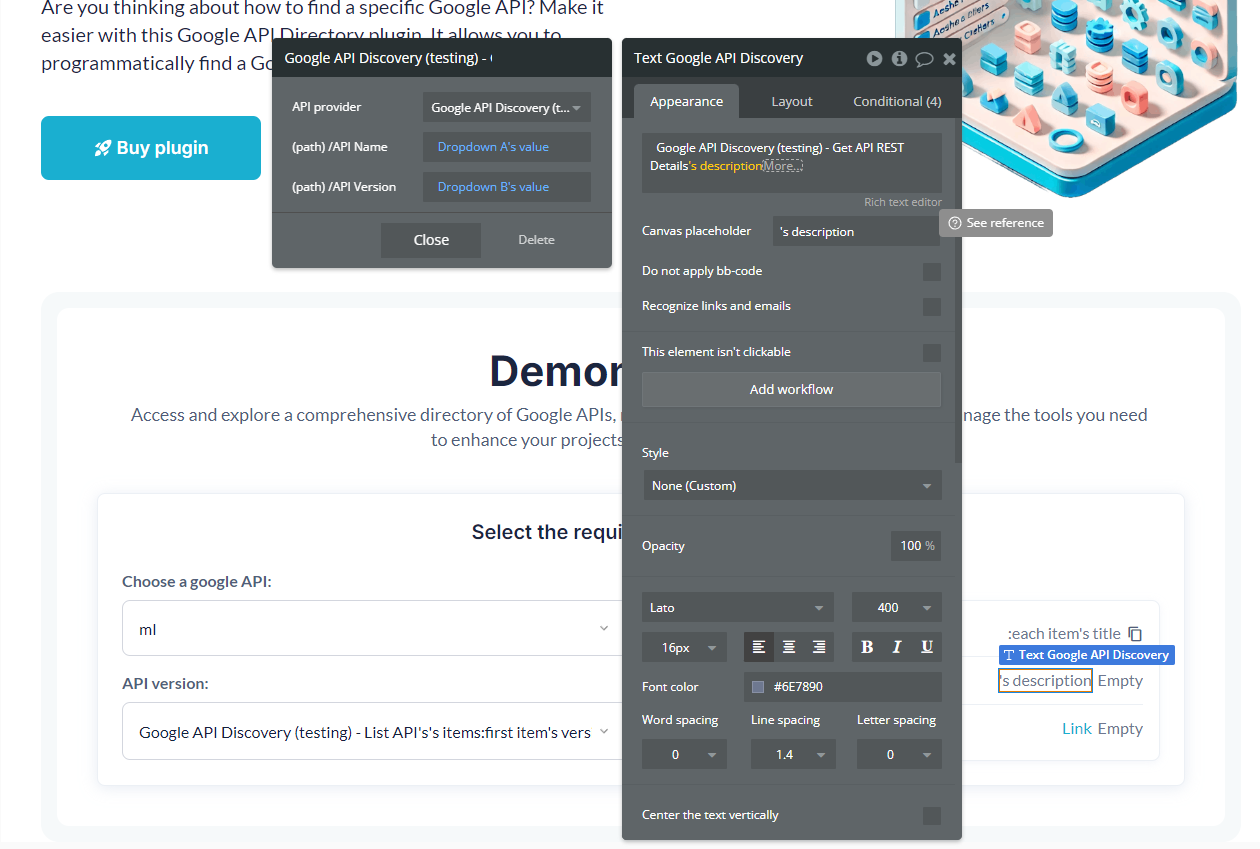The image size is (1260, 849).
Task: Open the comments bubble icon in property editor
Action: coord(924,59)
